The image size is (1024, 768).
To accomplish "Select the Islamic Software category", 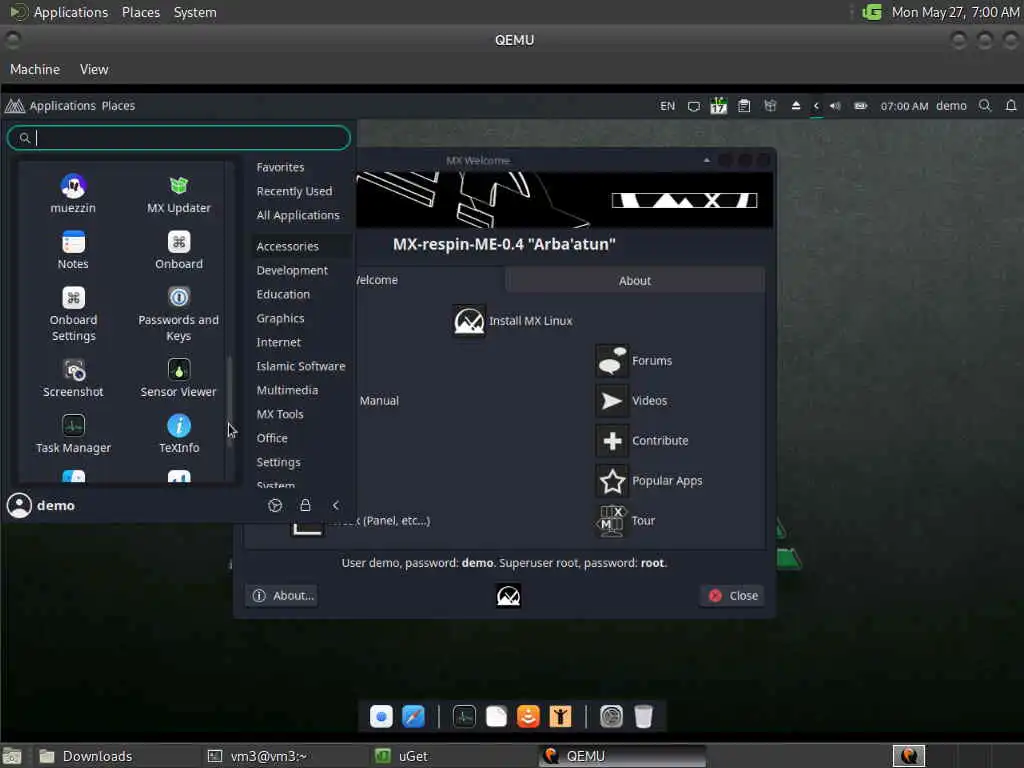I will tap(300, 366).
